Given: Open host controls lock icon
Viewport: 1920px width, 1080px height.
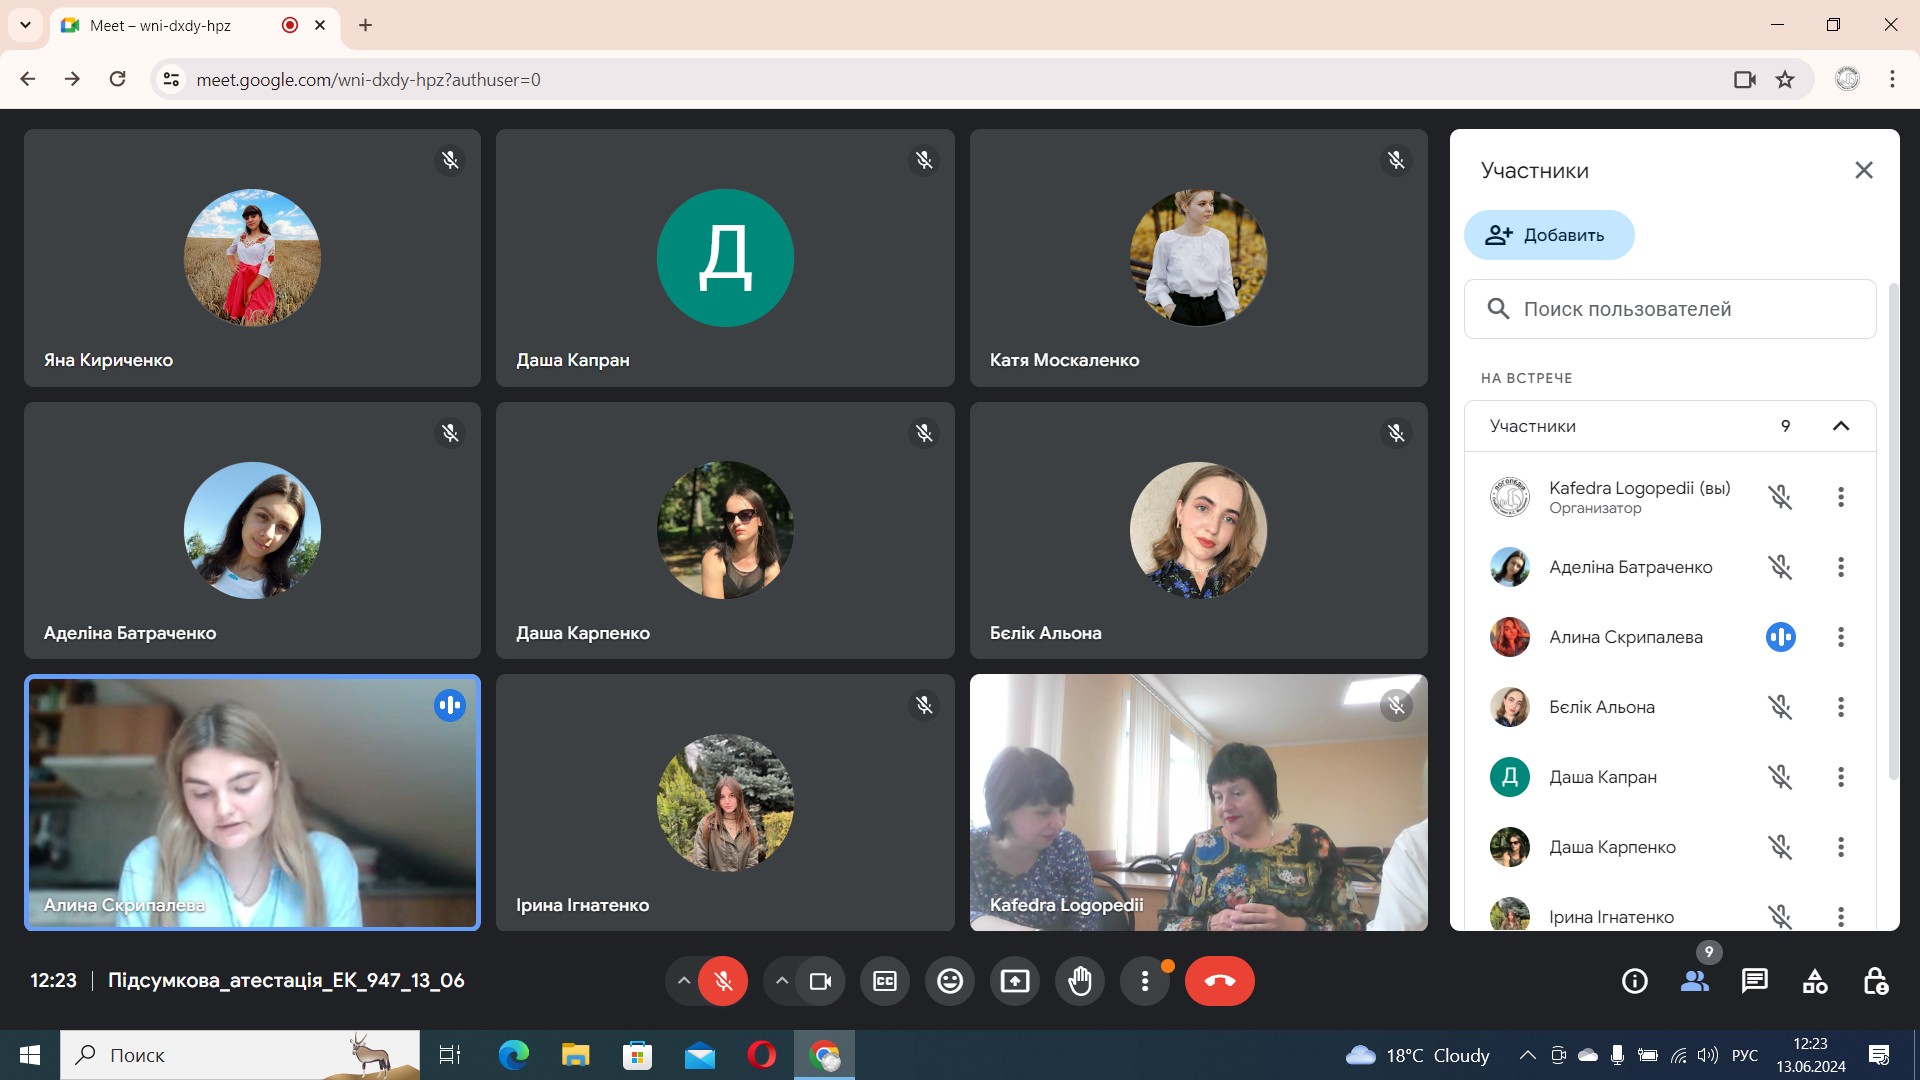Looking at the screenshot, I should click(1875, 981).
